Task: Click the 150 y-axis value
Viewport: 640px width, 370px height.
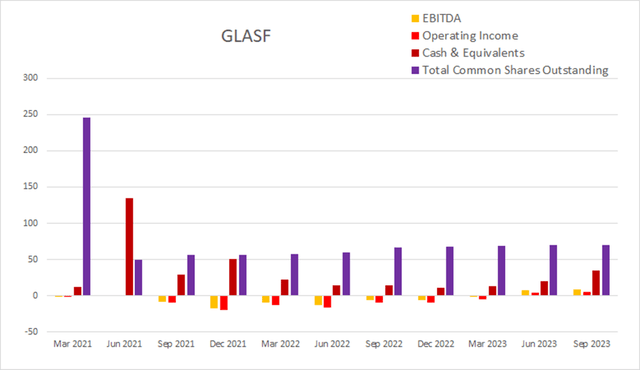Action: 31,186
